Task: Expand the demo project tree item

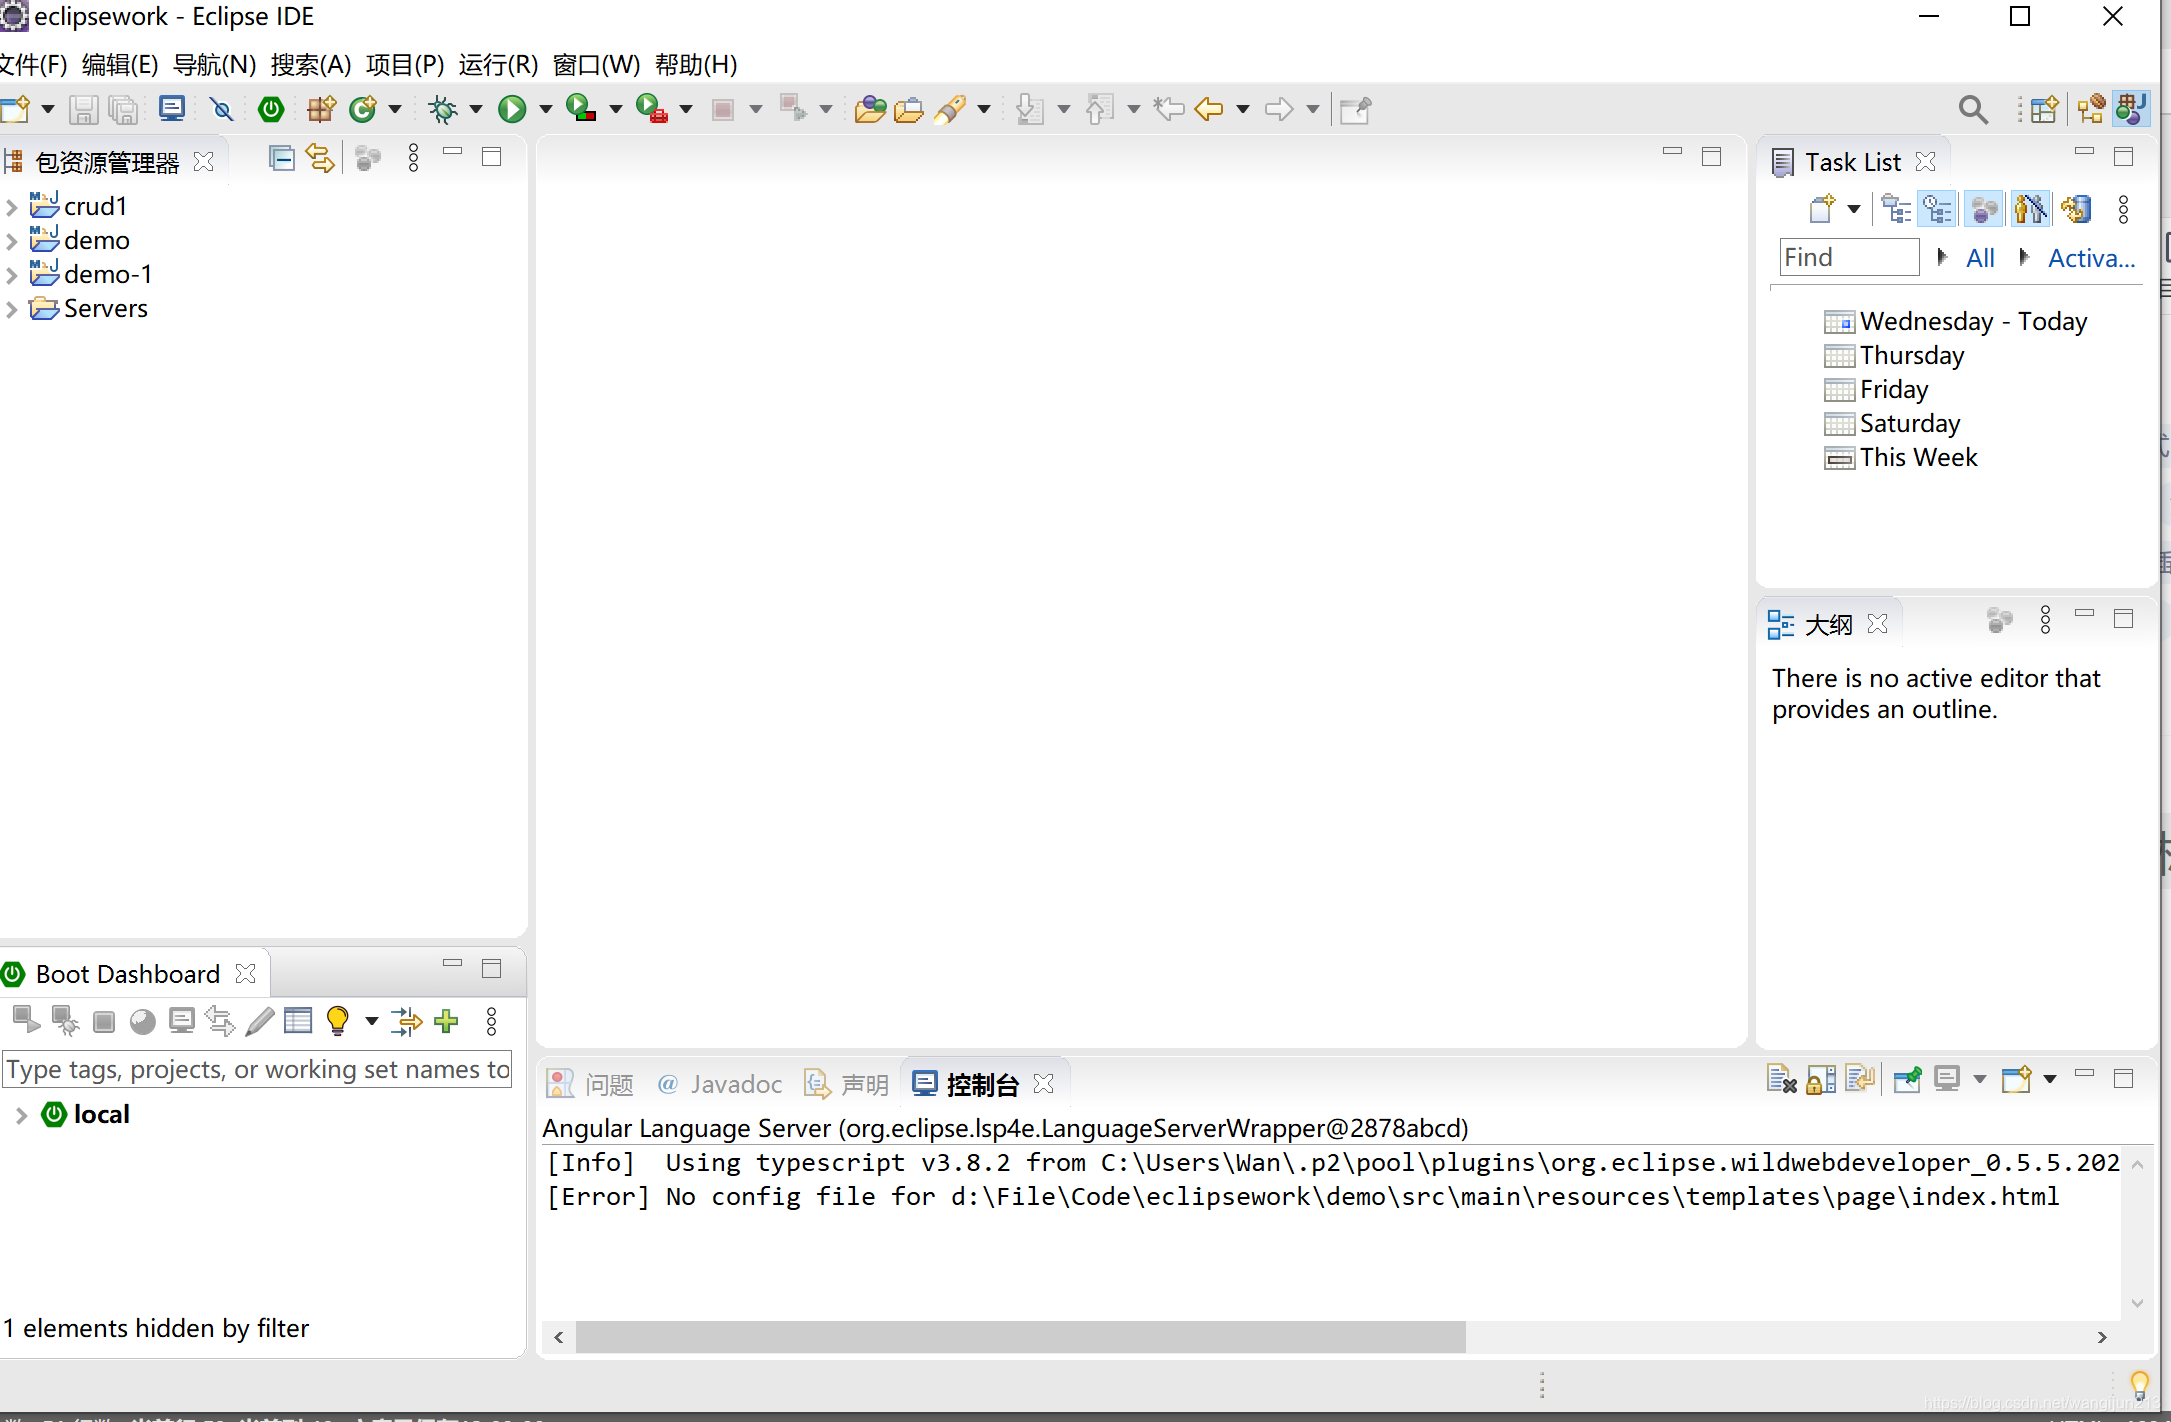Action: pyautogui.click(x=11, y=238)
